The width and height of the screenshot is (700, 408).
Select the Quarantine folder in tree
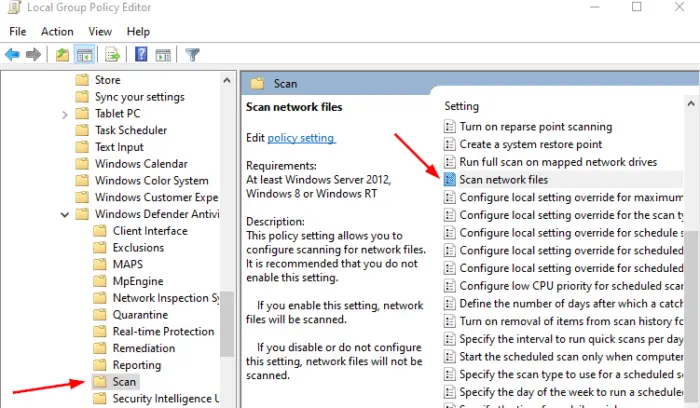coord(138,315)
